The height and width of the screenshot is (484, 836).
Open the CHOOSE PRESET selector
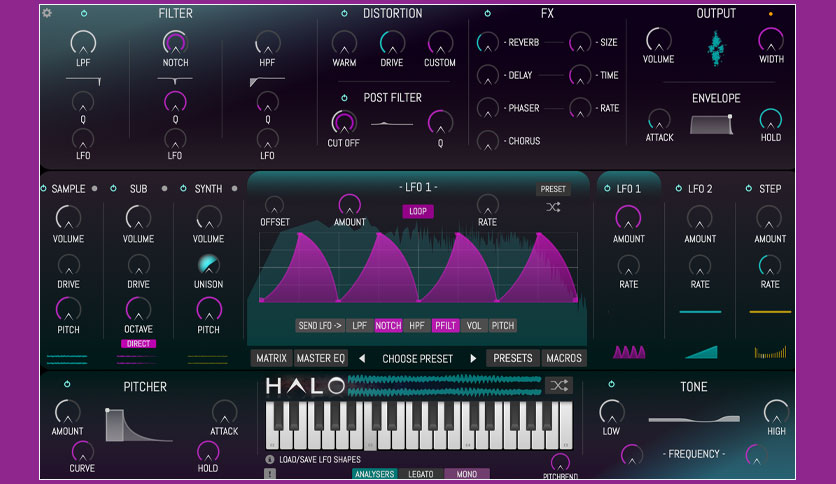point(417,359)
